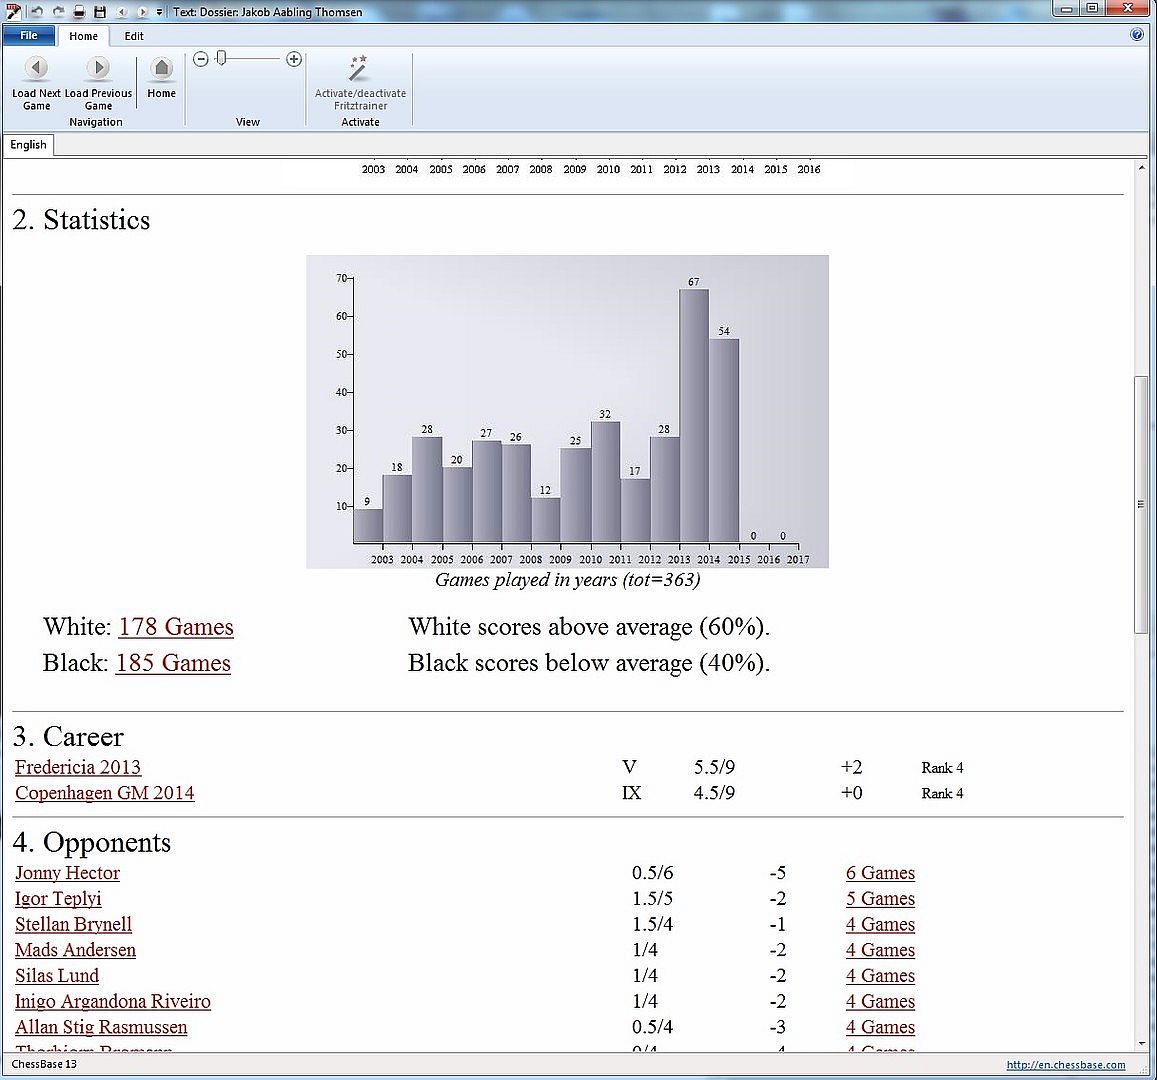Image resolution: width=1157 pixels, height=1080 pixels.
Task: Click the zoom in plus icon
Action: [294, 60]
